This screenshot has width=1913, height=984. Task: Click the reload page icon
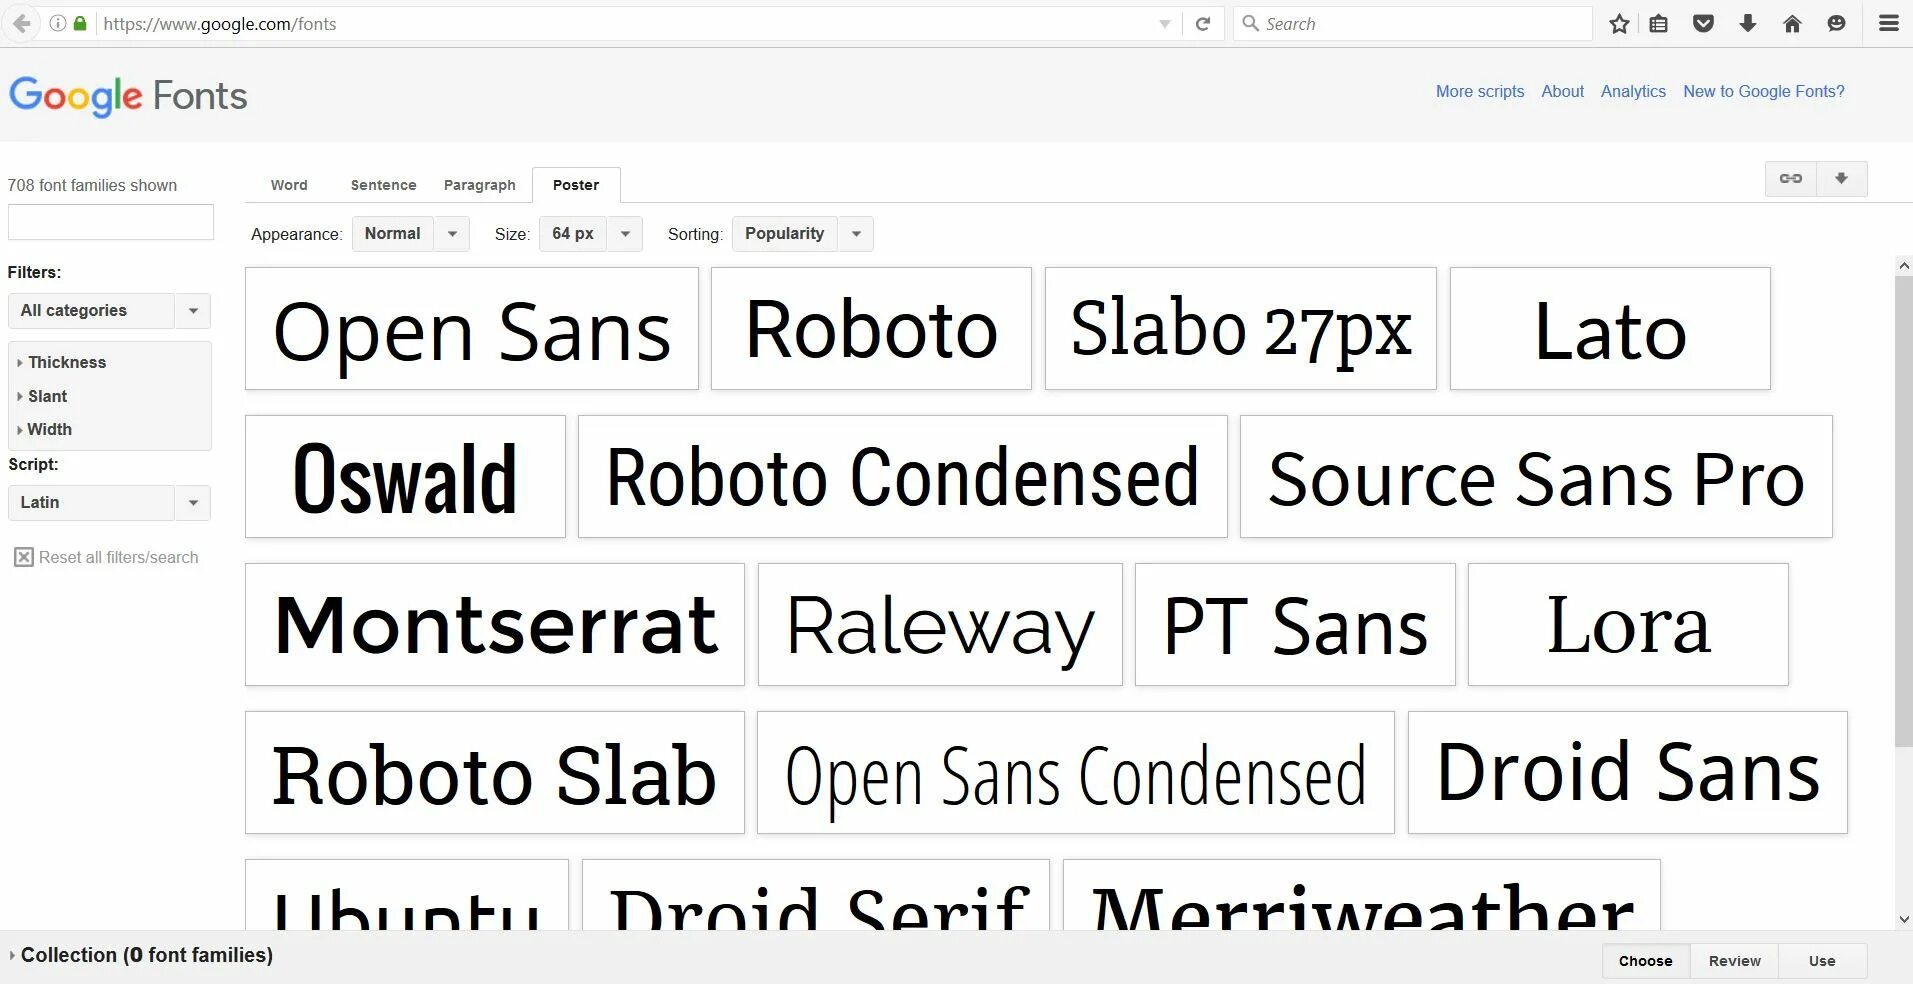(x=1203, y=24)
